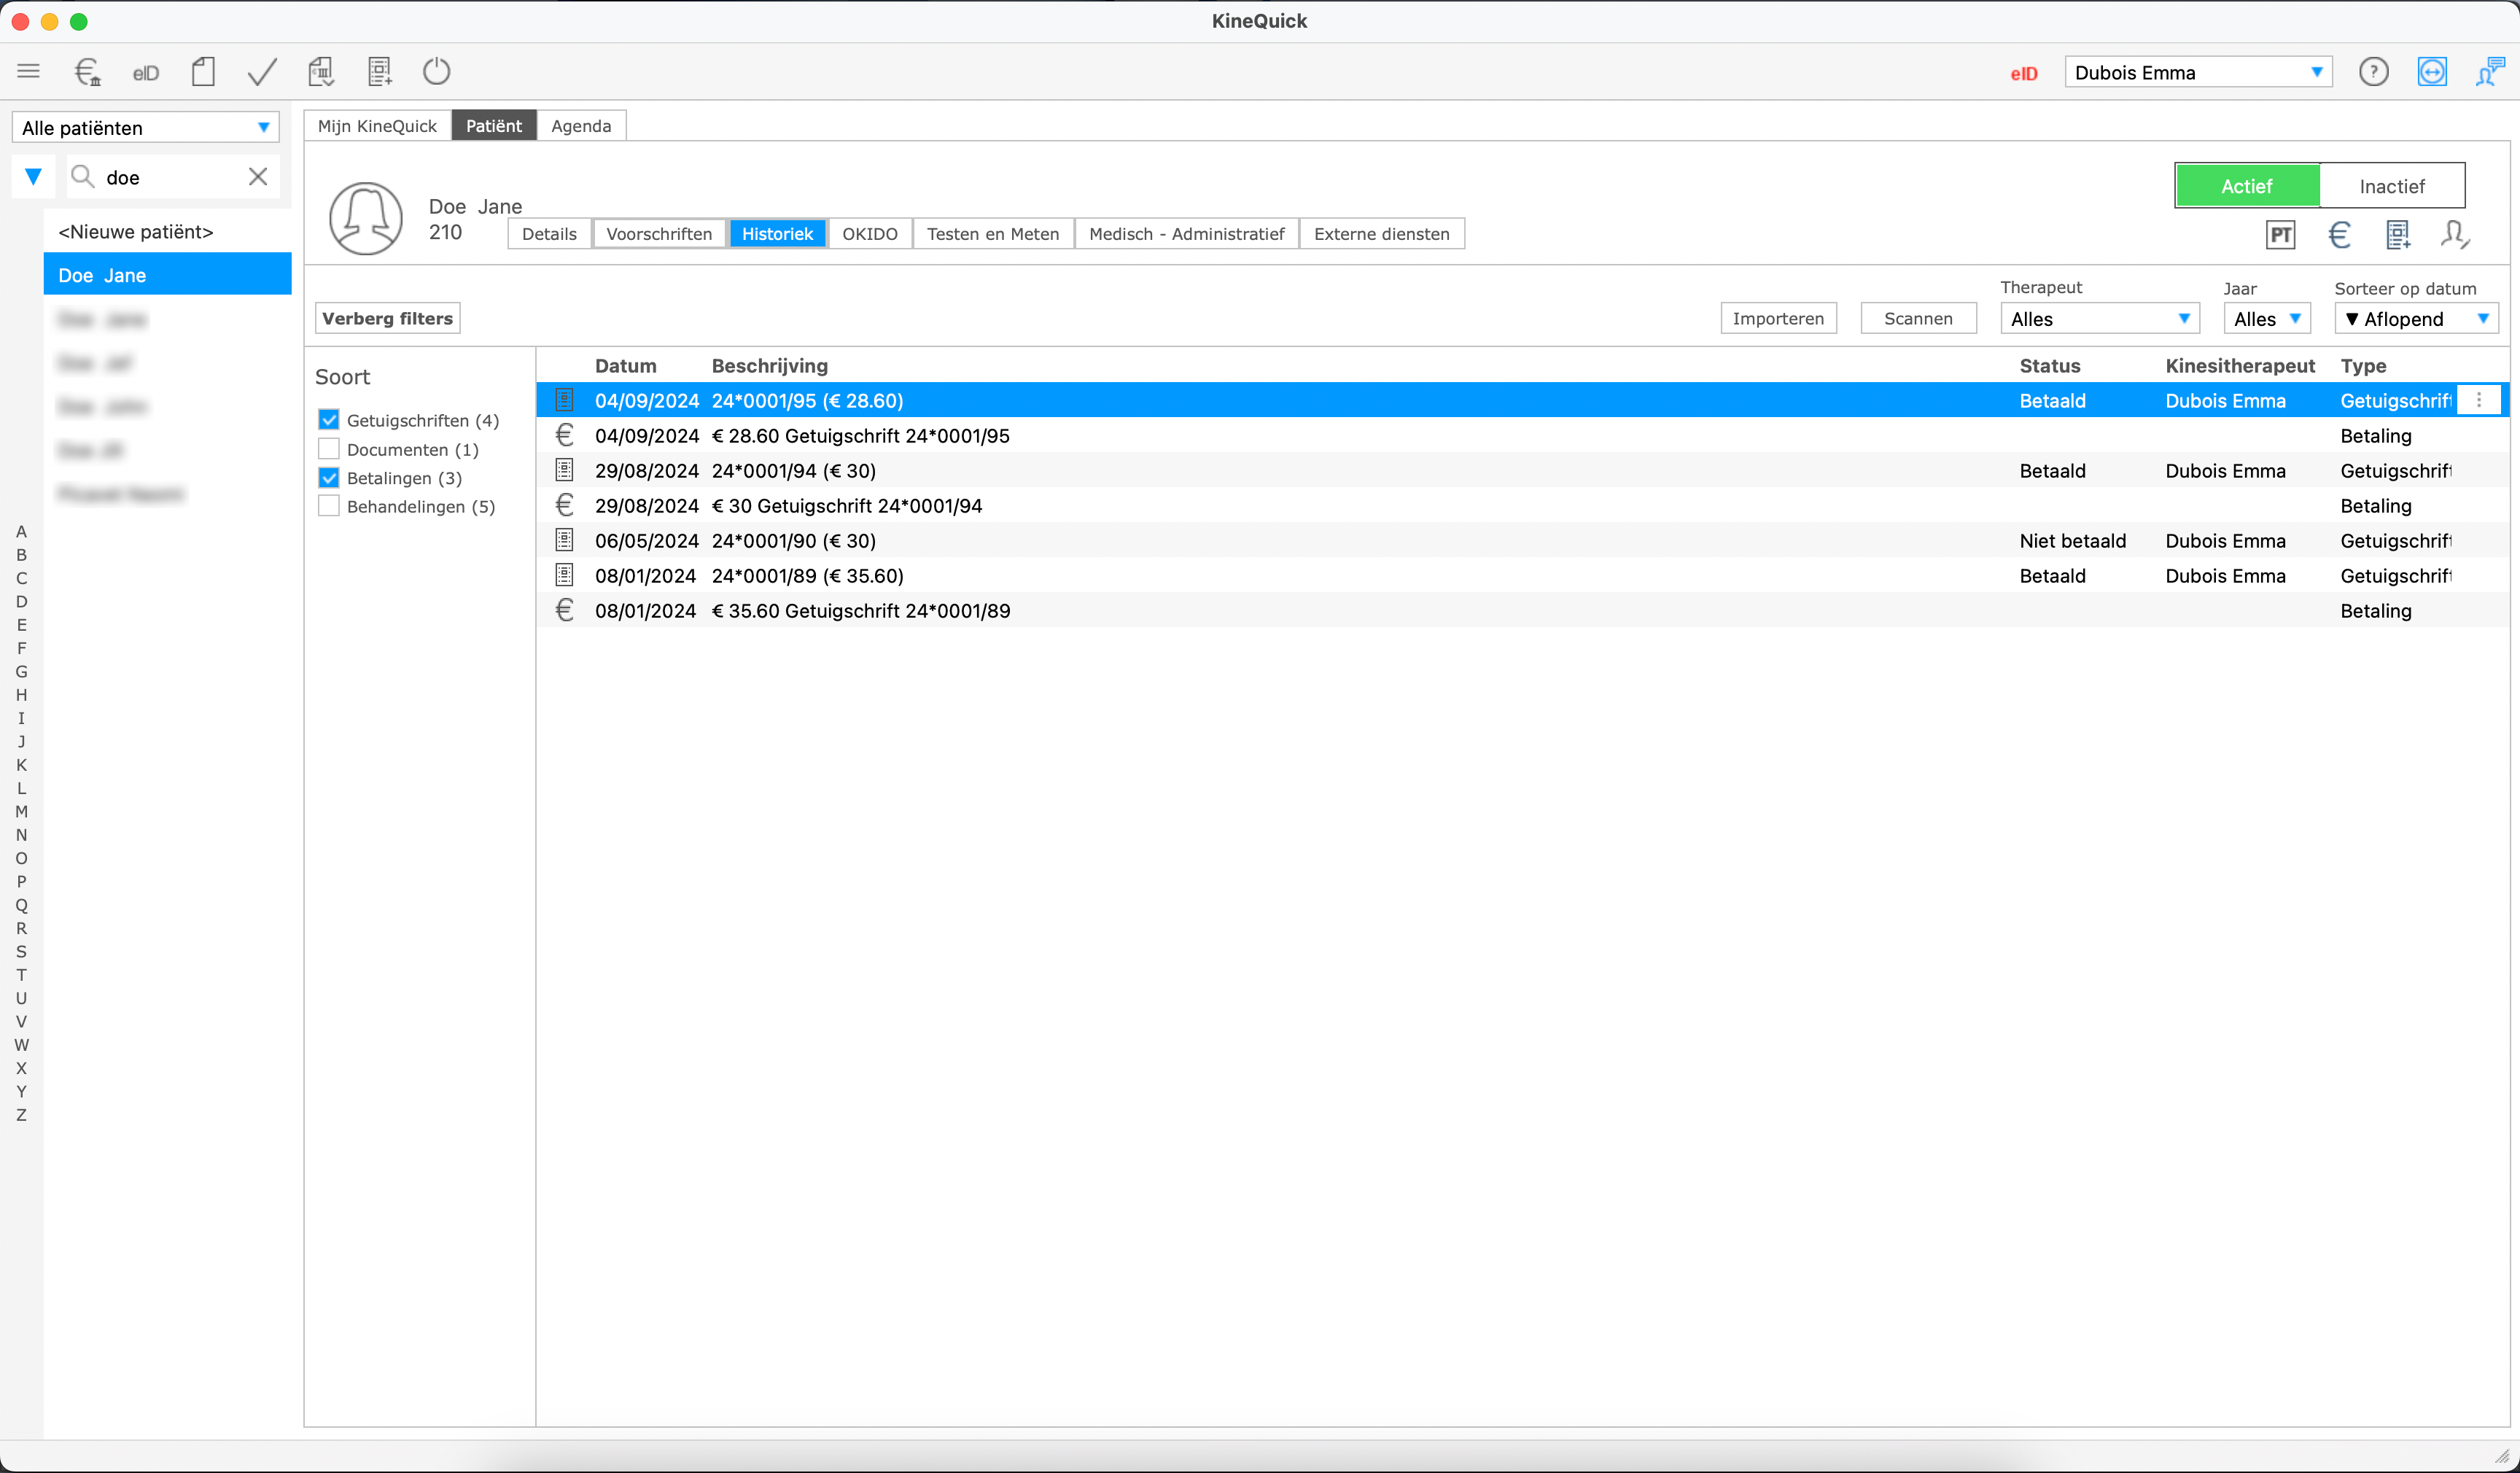2520x1473 pixels.
Task: Set the patient status to Actief
Action: point(2248,186)
